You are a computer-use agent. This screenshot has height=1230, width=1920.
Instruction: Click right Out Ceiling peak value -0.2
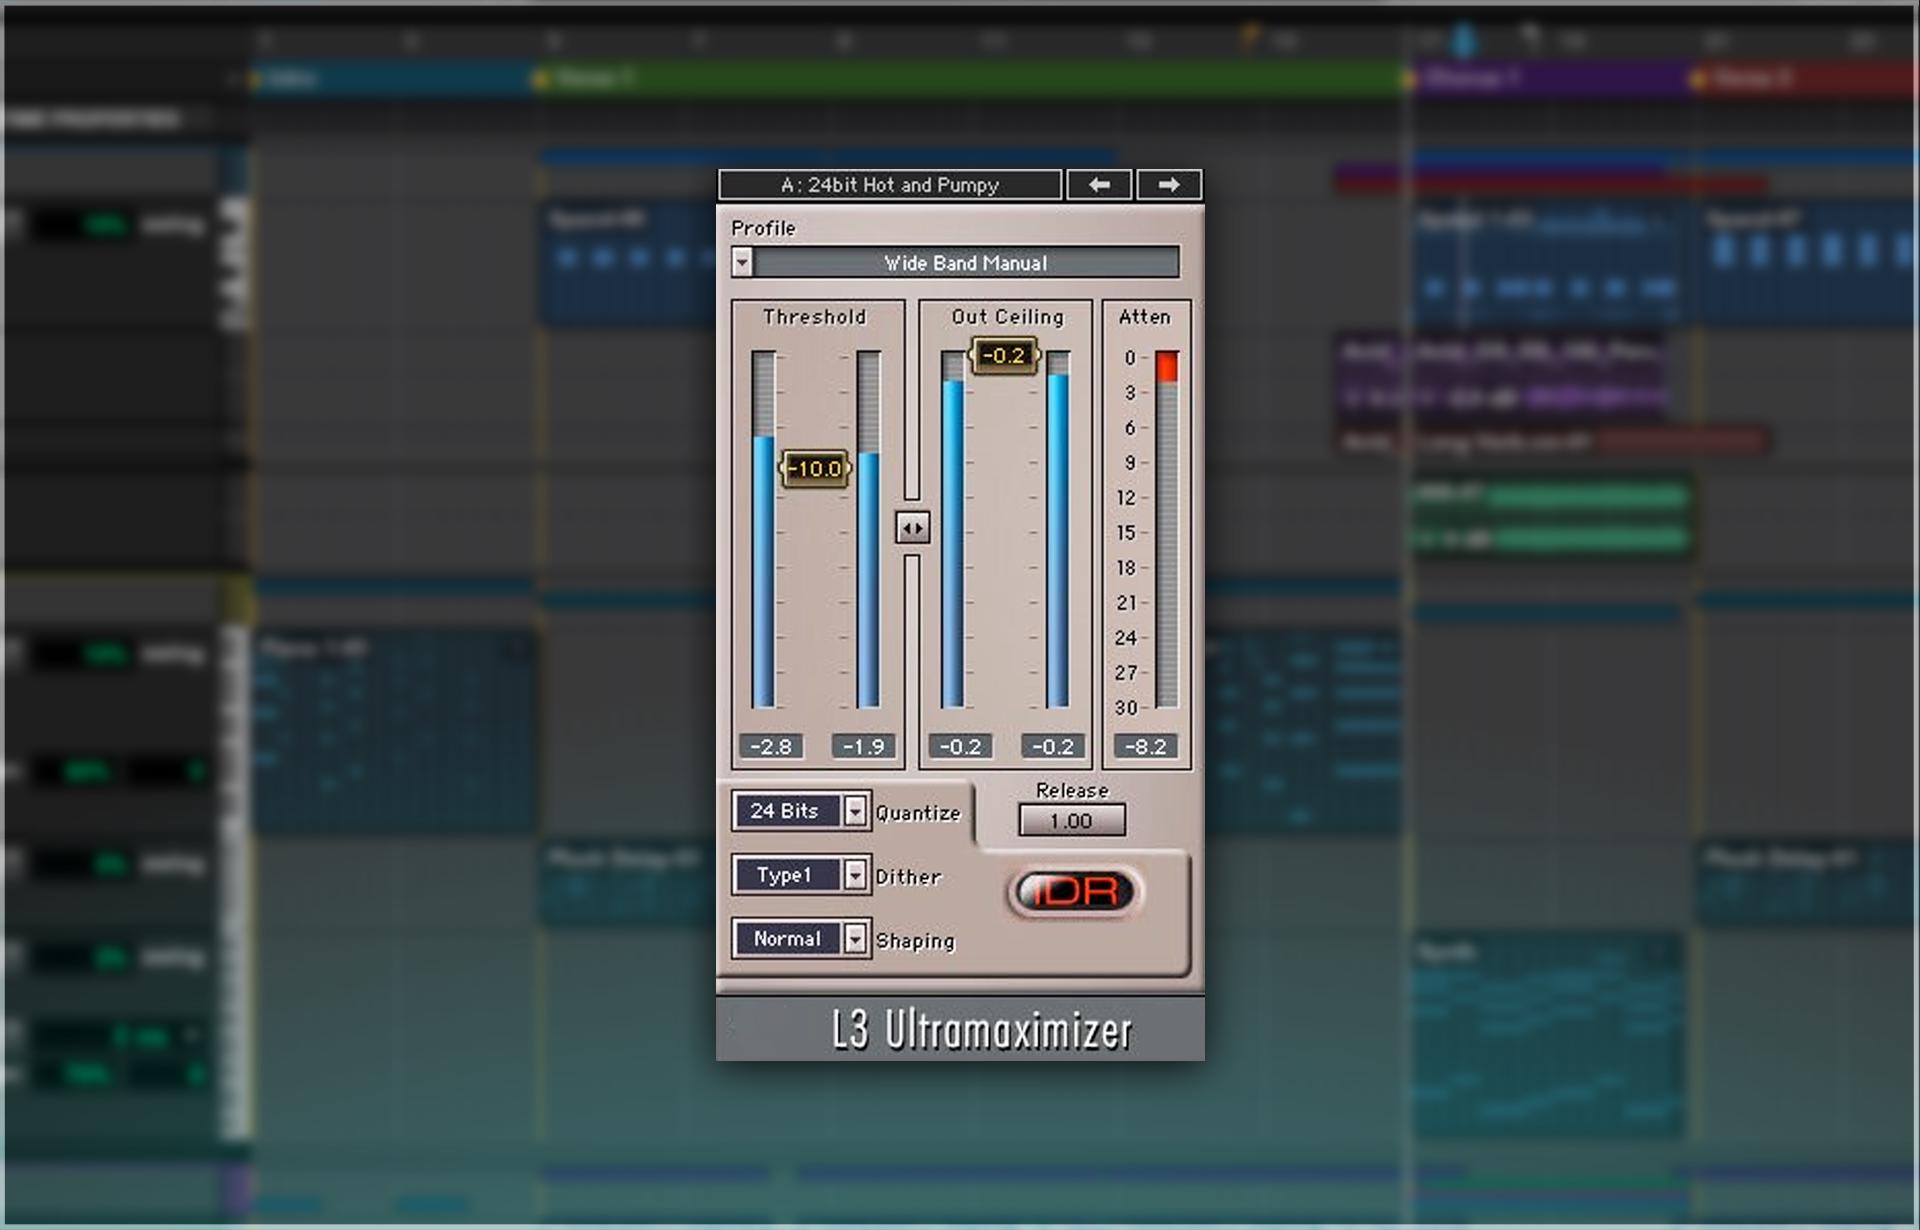coord(1052,746)
